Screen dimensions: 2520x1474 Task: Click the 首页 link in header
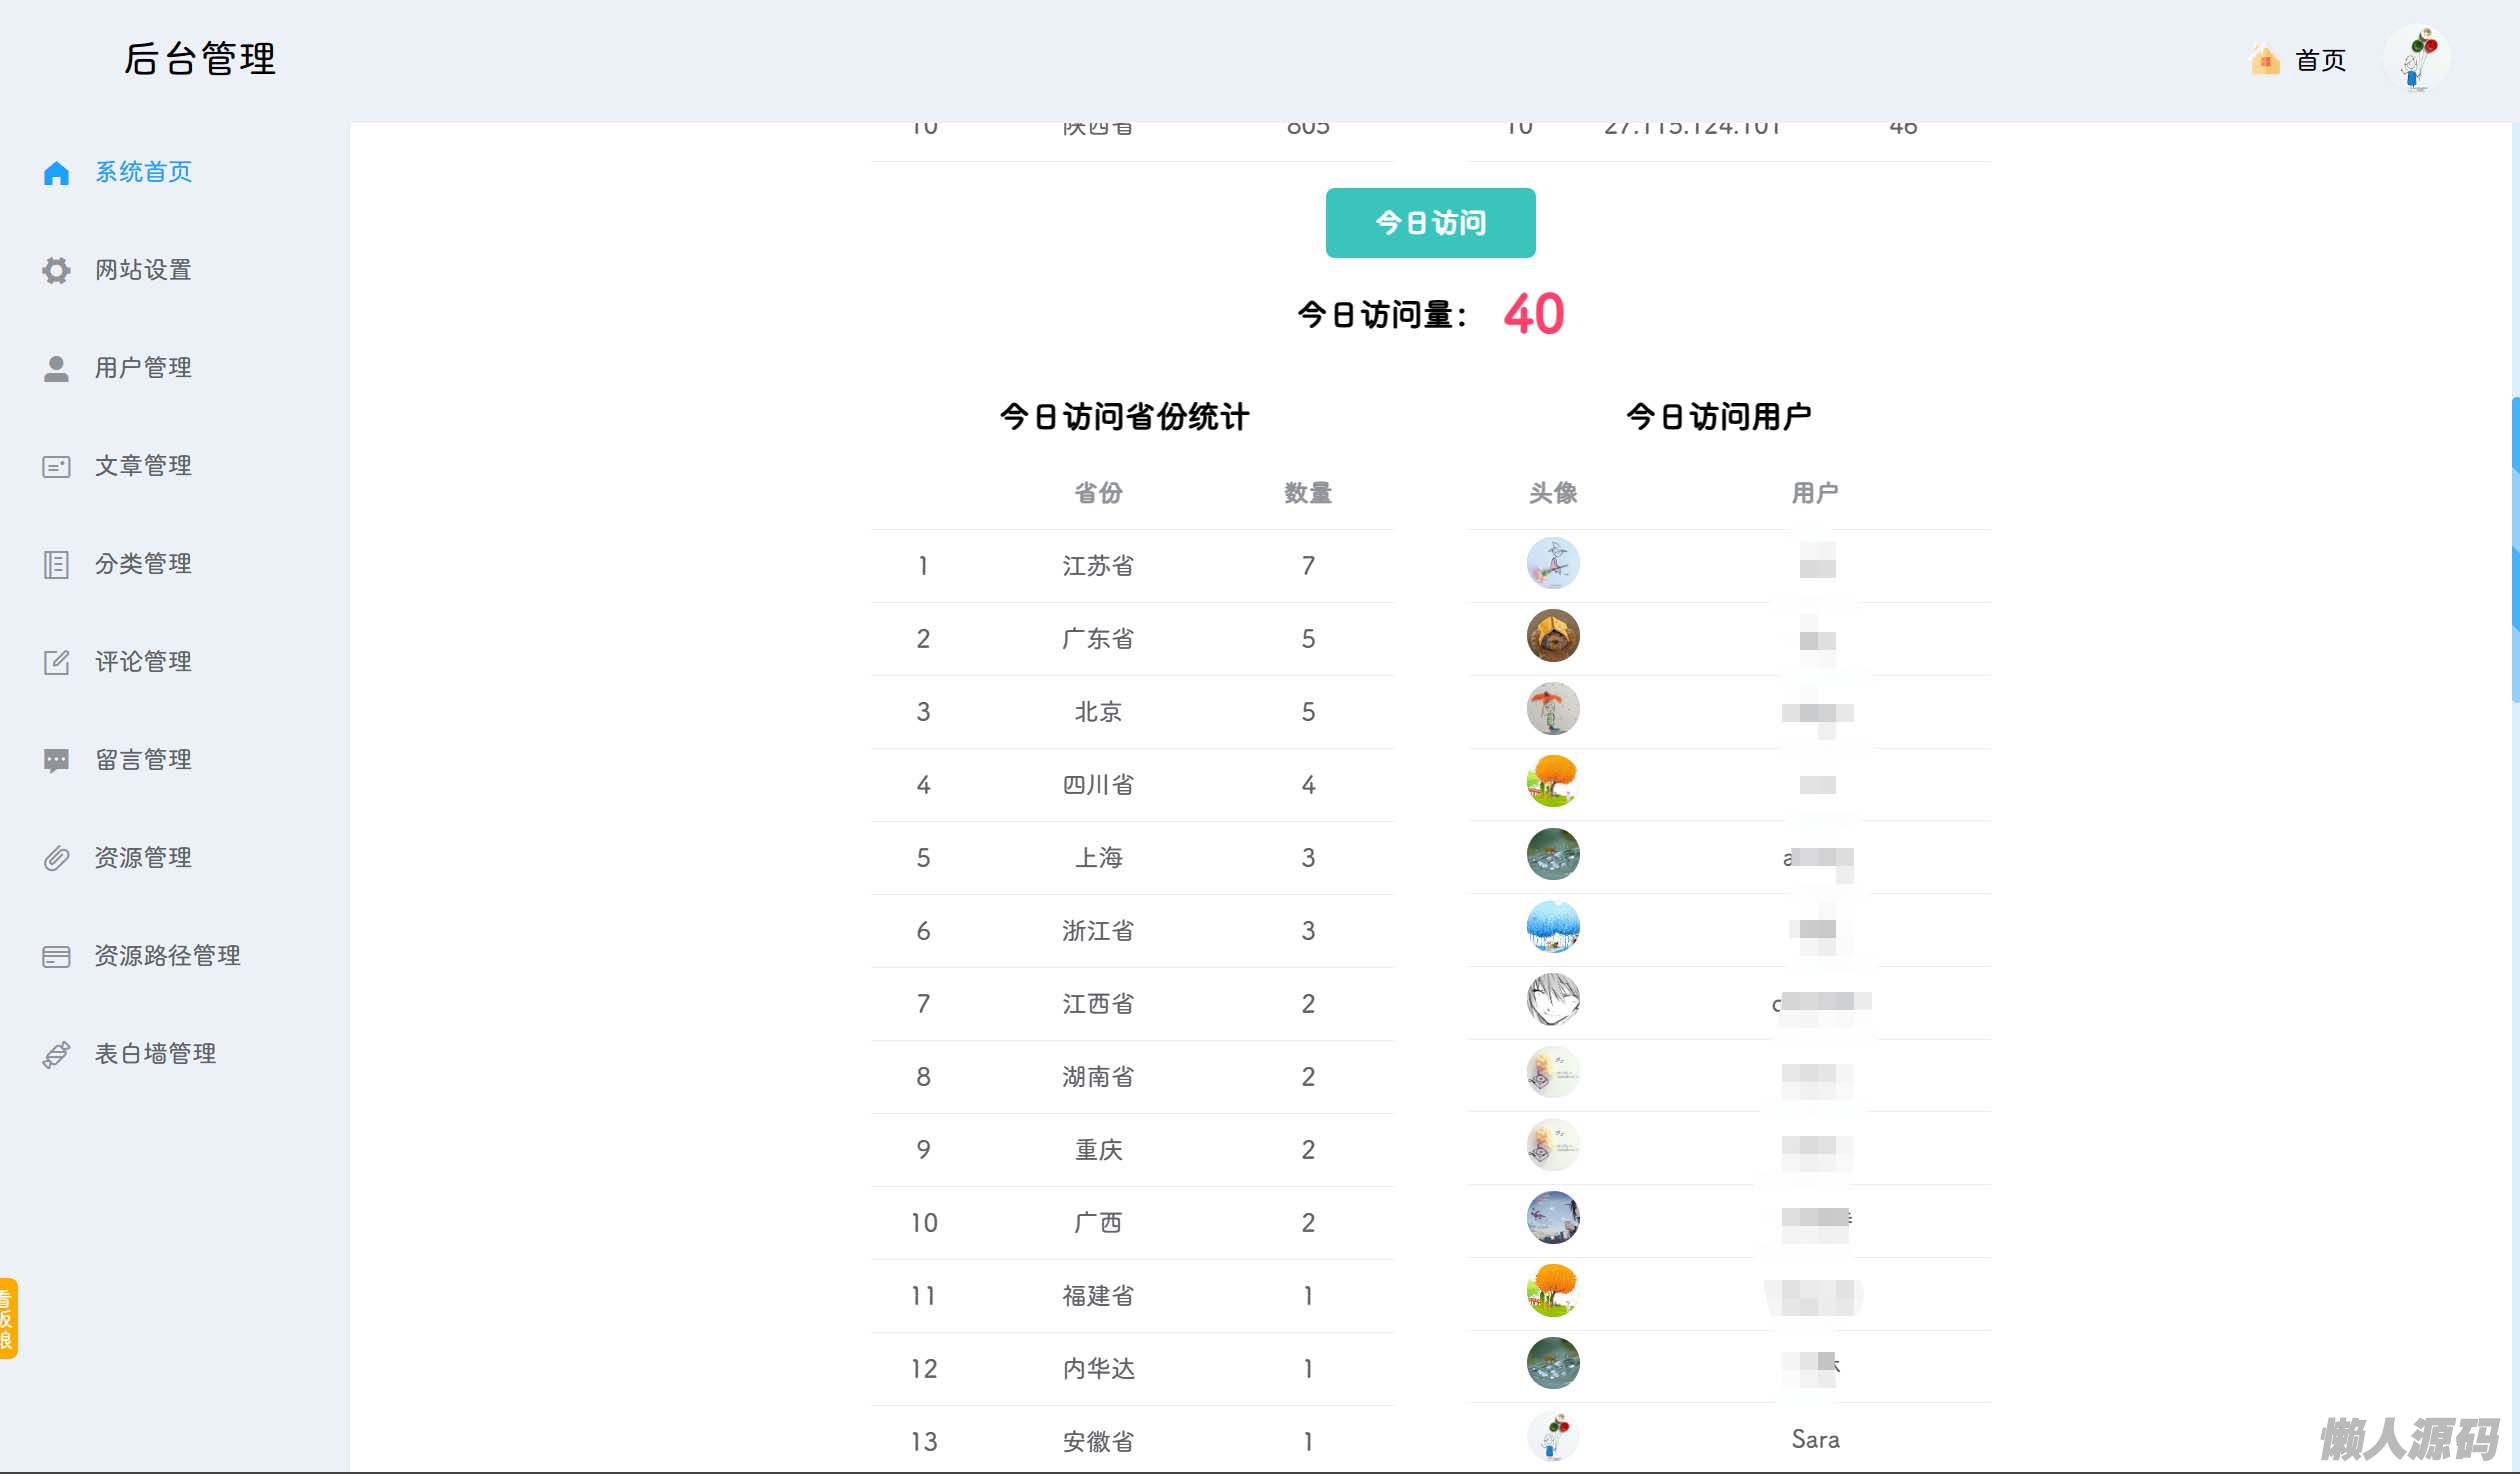(2320, 60)
